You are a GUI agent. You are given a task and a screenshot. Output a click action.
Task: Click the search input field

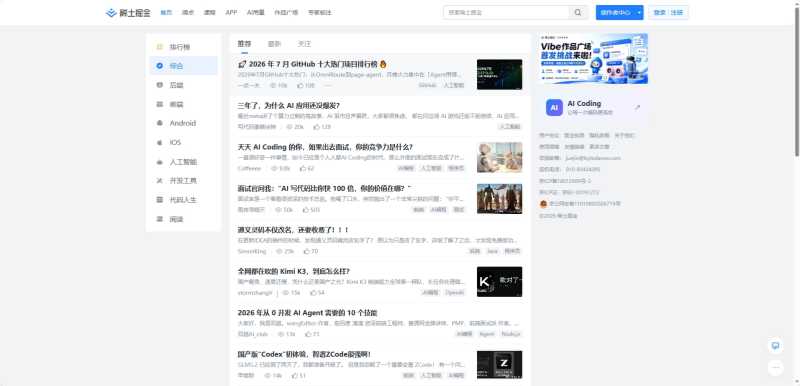tap(506, 13)
